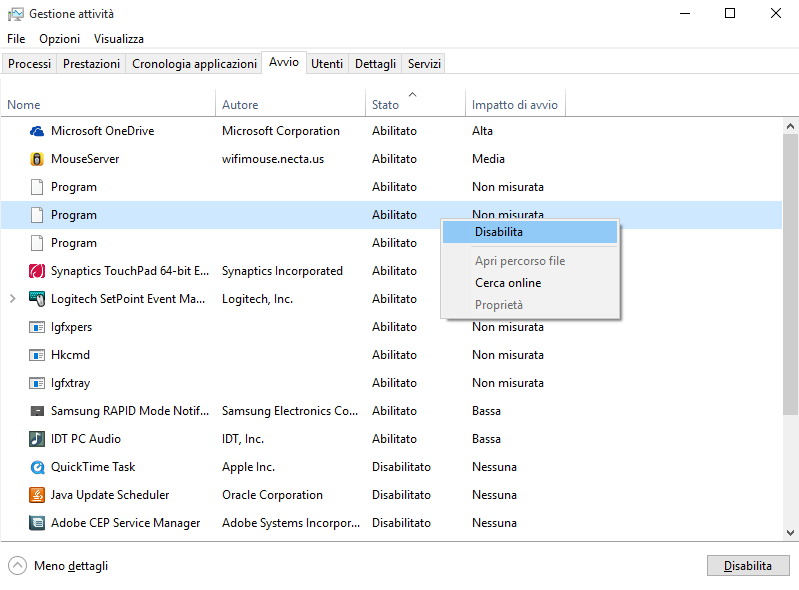Click the Igfxtray window icon

pos(37,383)
